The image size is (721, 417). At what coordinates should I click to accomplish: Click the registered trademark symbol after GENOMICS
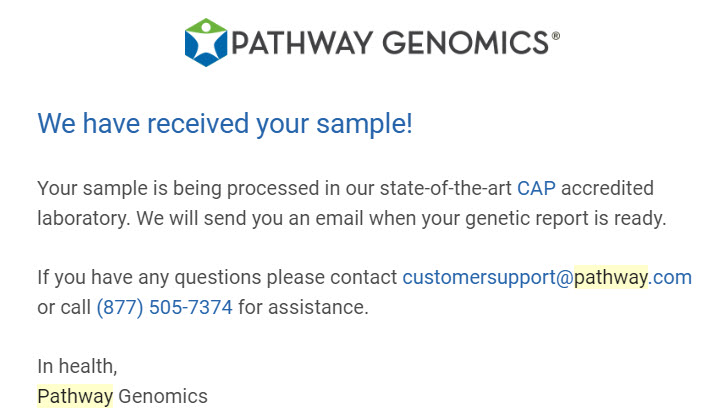tap(555, 35)
